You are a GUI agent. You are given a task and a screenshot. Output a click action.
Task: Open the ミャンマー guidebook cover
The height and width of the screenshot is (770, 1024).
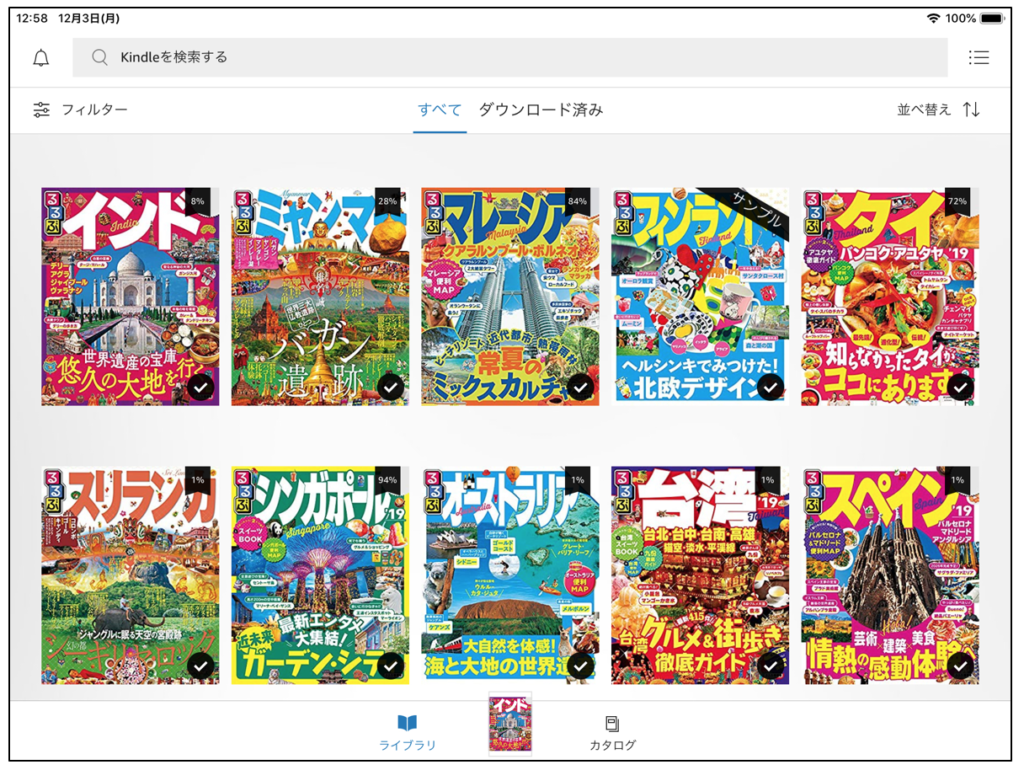[320, 297]
